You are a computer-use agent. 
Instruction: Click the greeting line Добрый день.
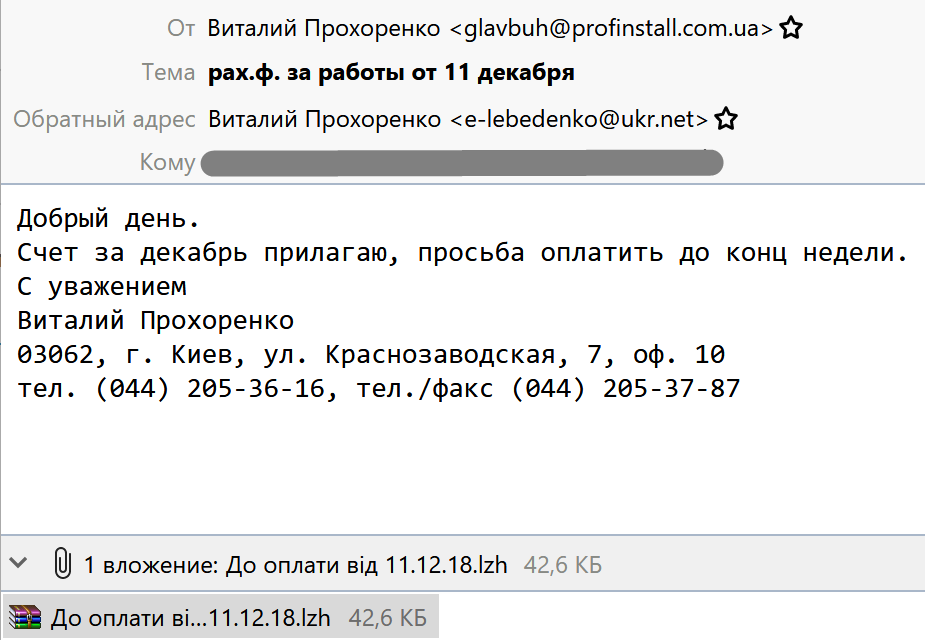[x=108, y=217]
